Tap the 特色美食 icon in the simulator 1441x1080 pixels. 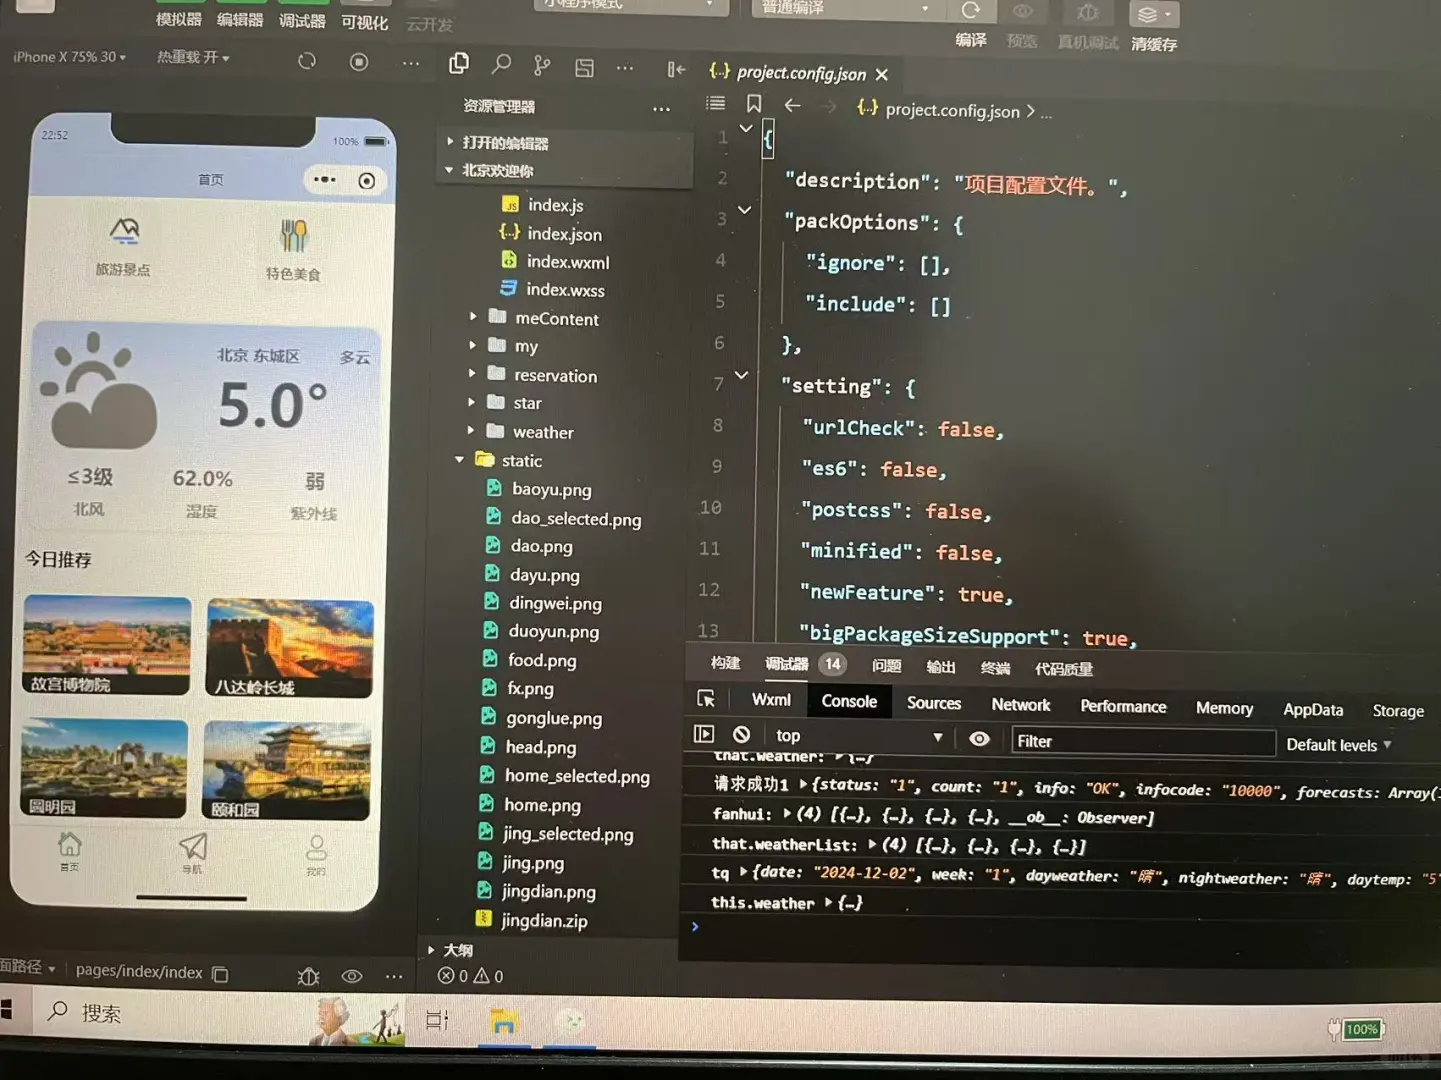point(293,236)
